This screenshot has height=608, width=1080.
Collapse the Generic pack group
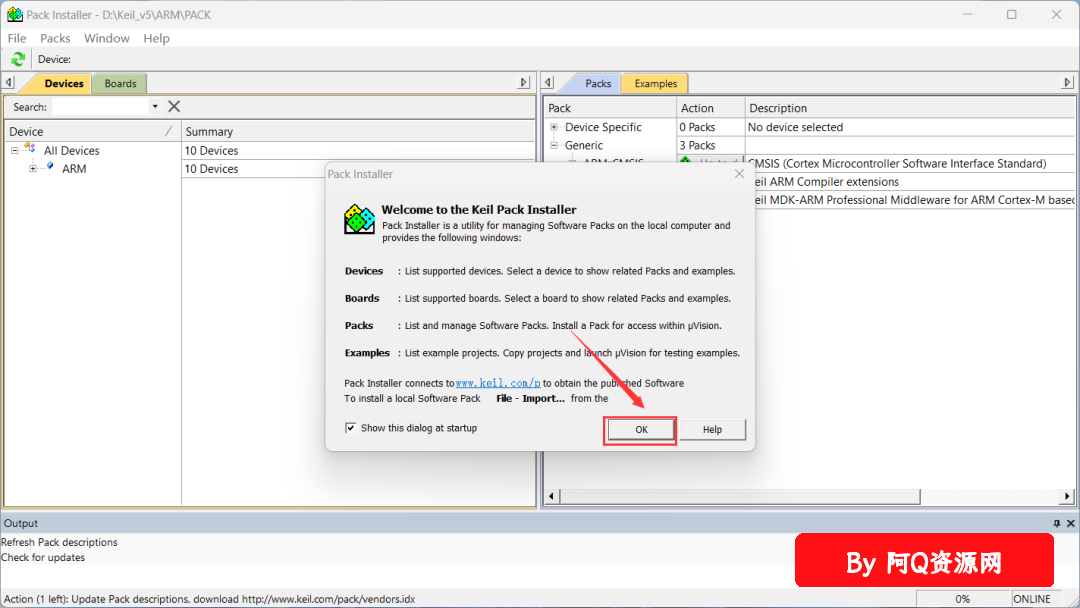554,145
